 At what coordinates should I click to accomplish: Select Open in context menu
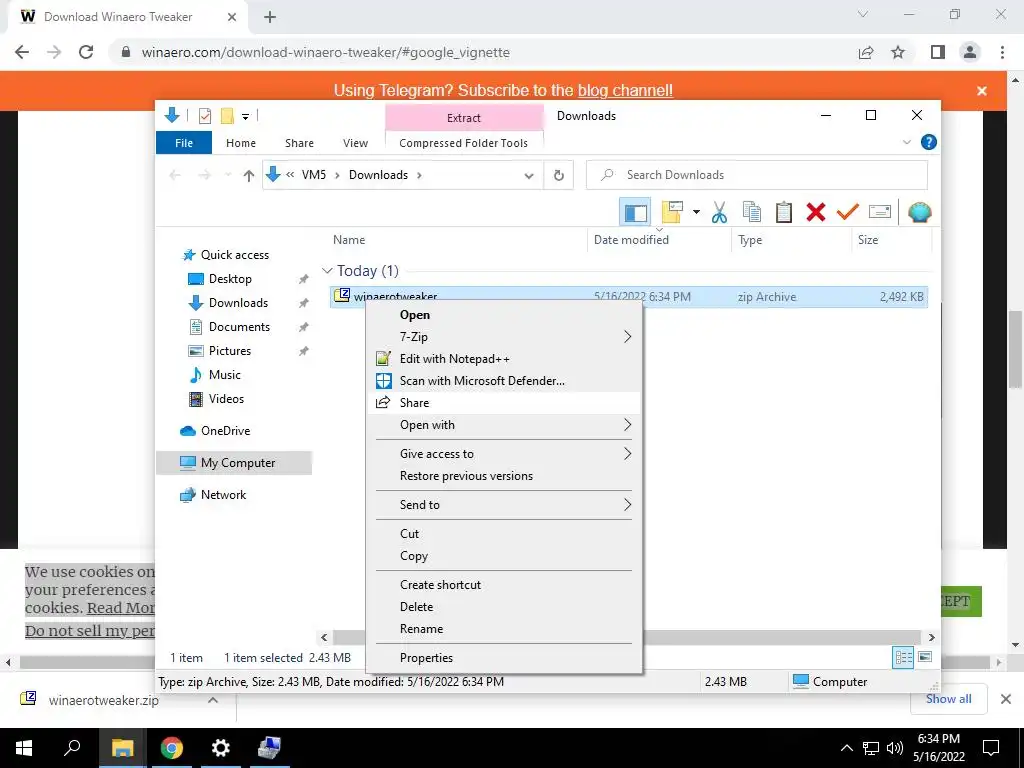504,315
